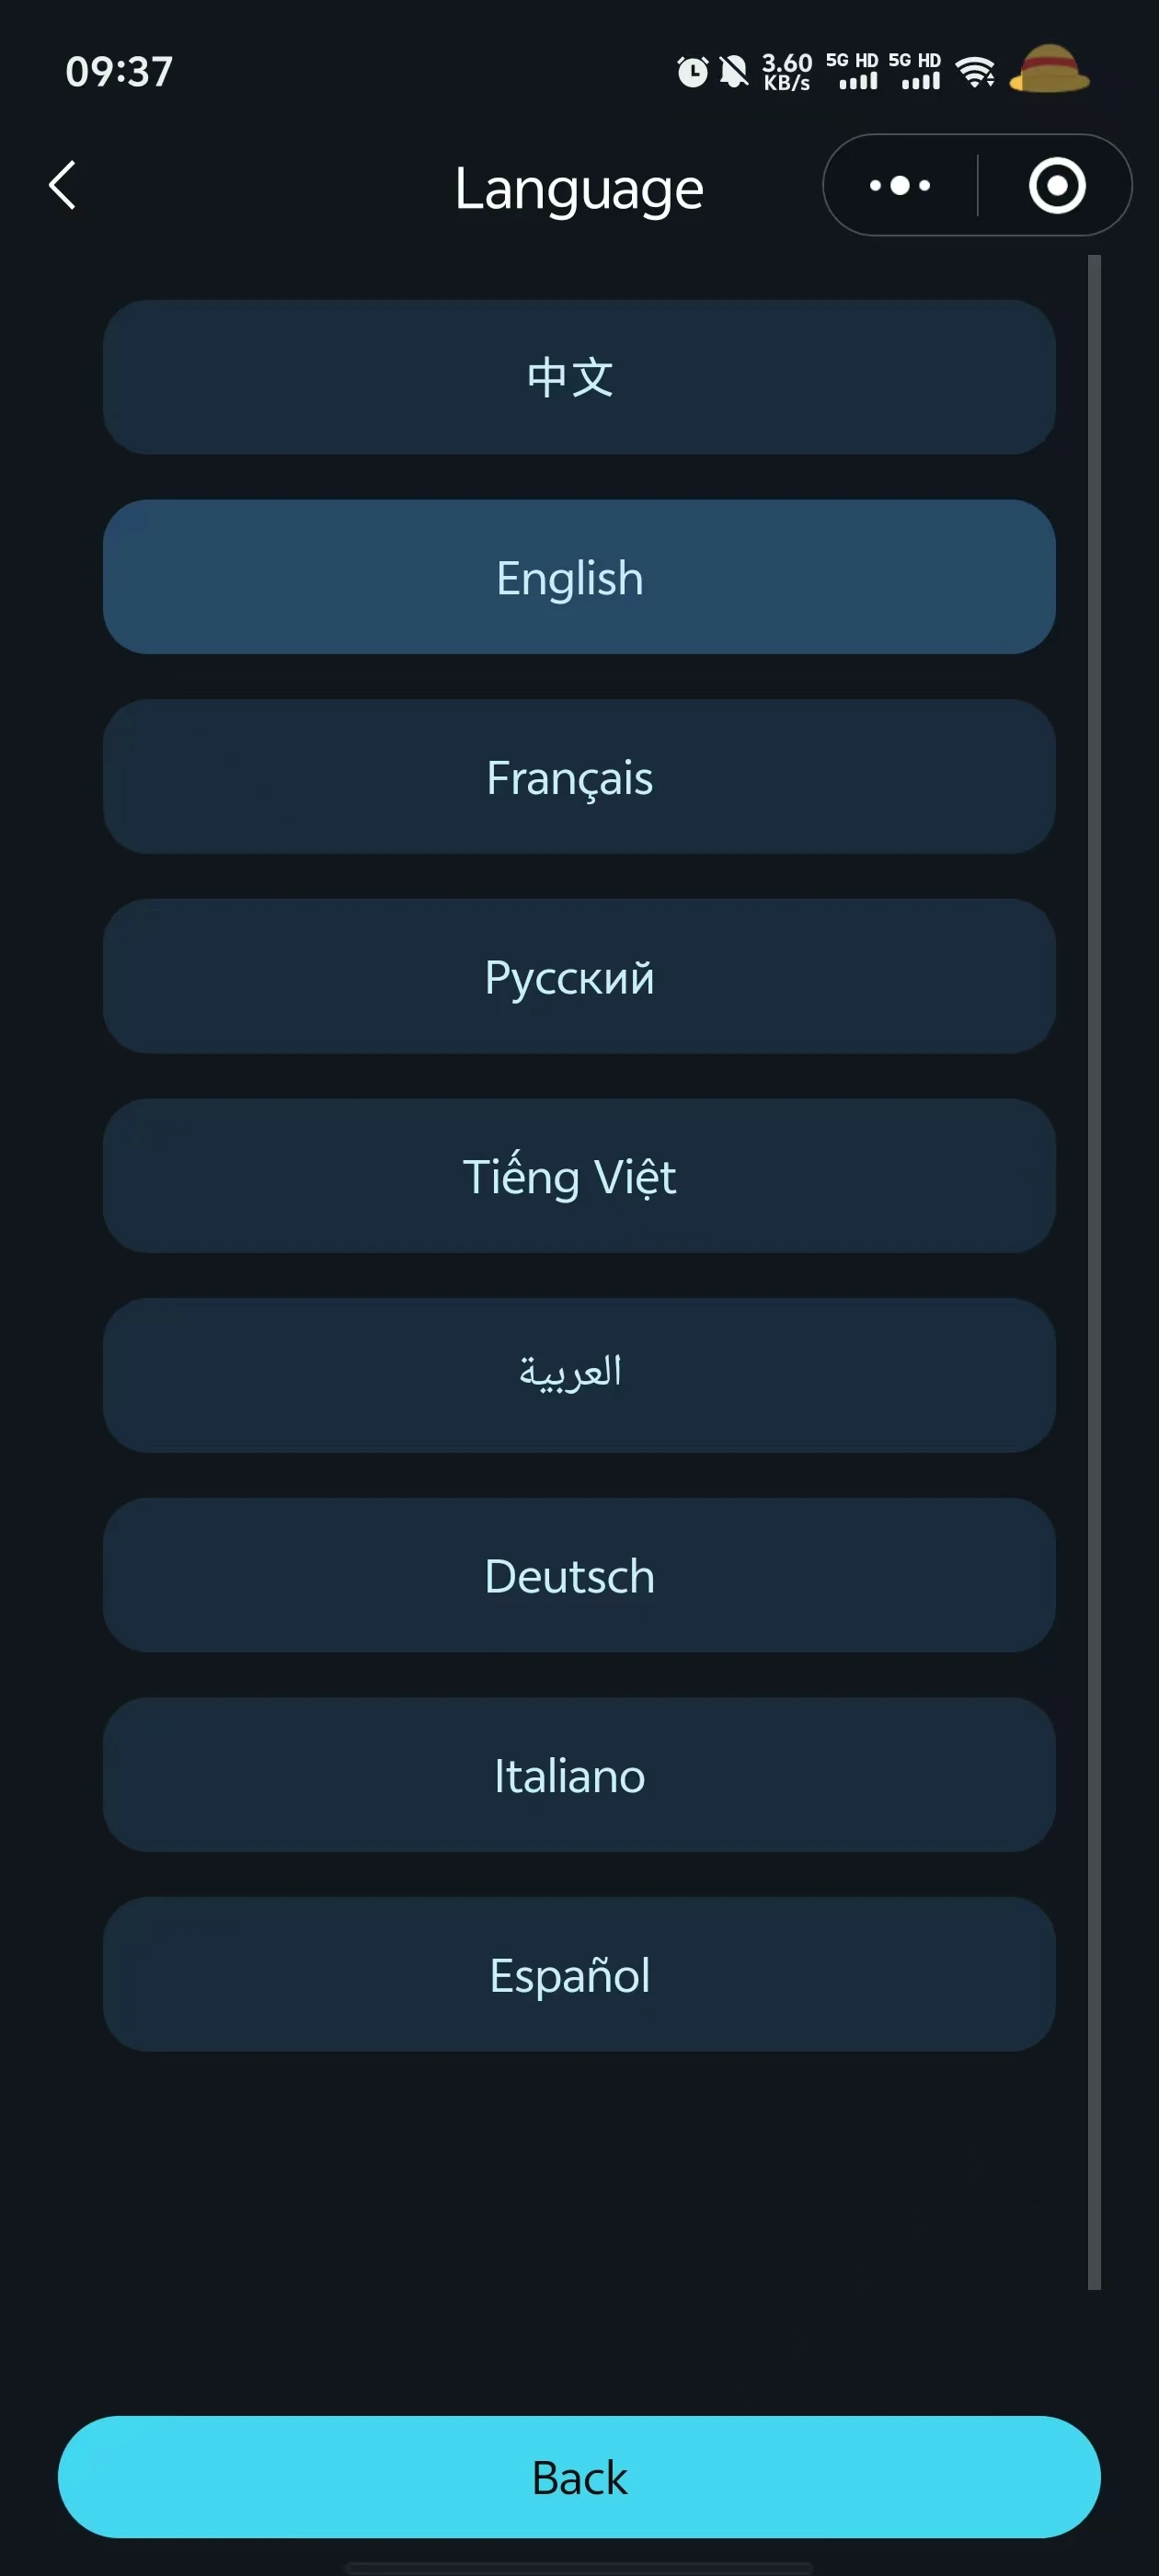Tap the circular close mini-program icon
The height and width of the screenshot is (2576, 1159).
point(1056,186)
